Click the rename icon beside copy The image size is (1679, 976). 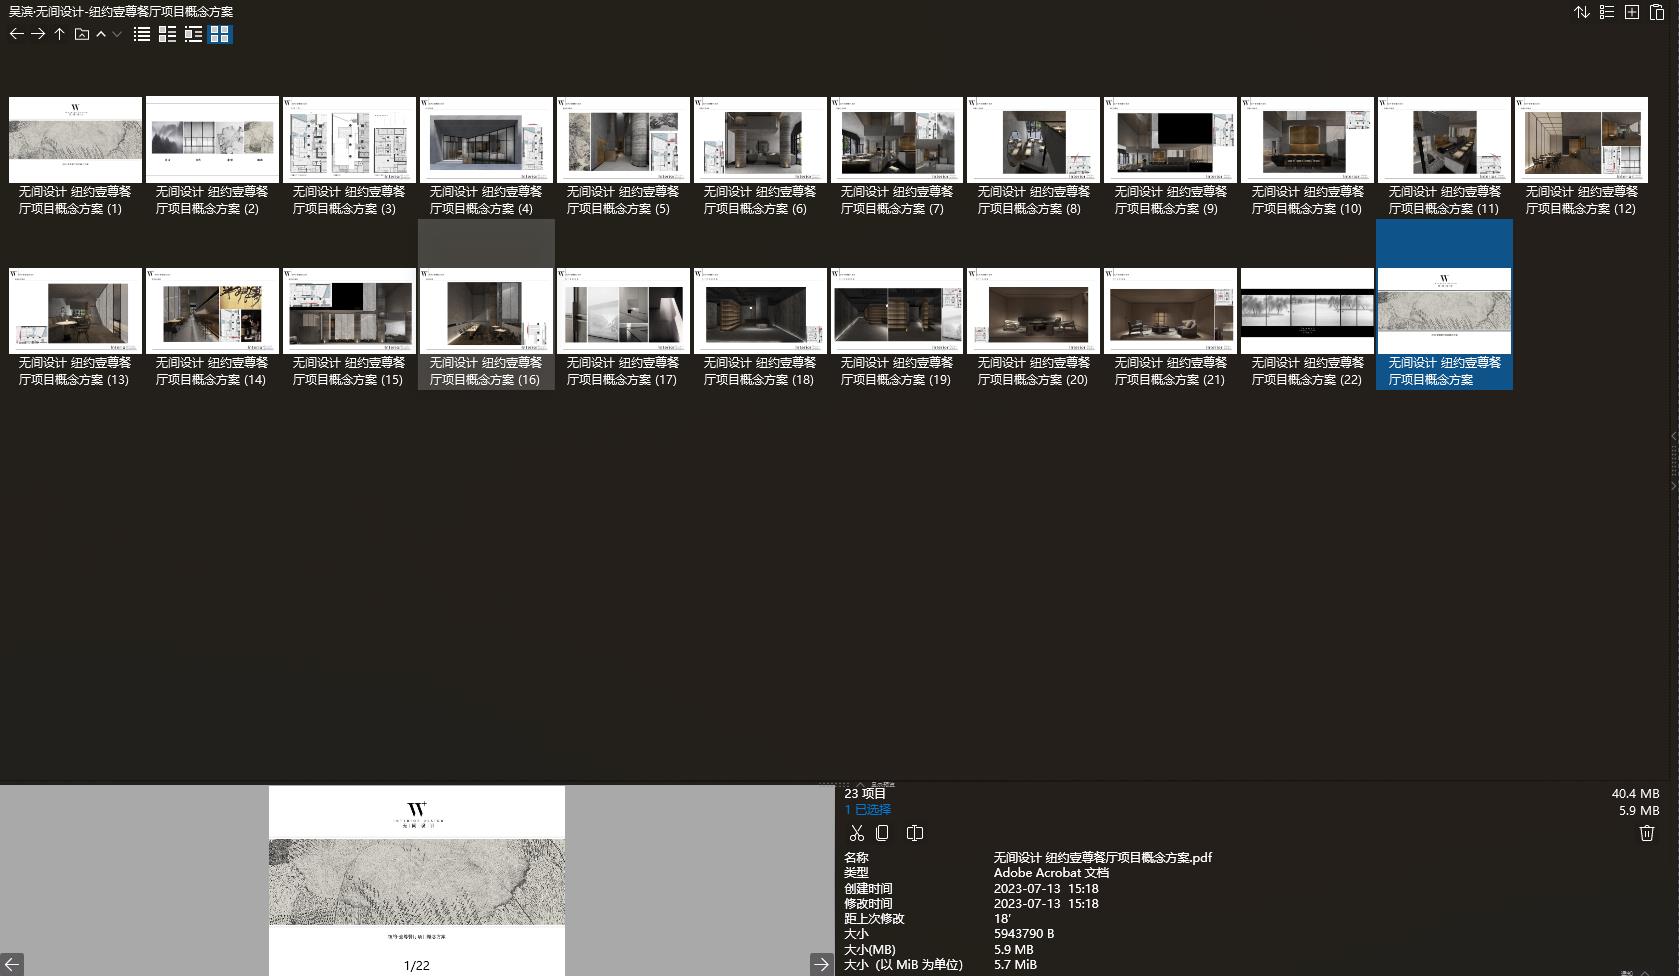[914, 833]
